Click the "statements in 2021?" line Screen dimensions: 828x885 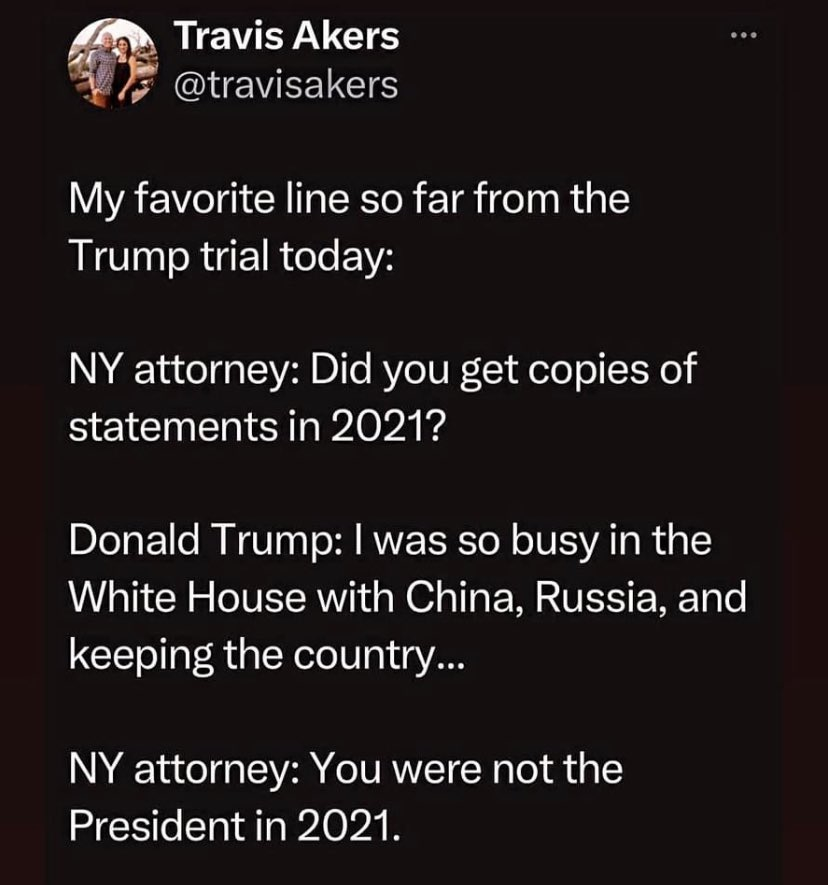pyautogui.click(x=257, y=427)
